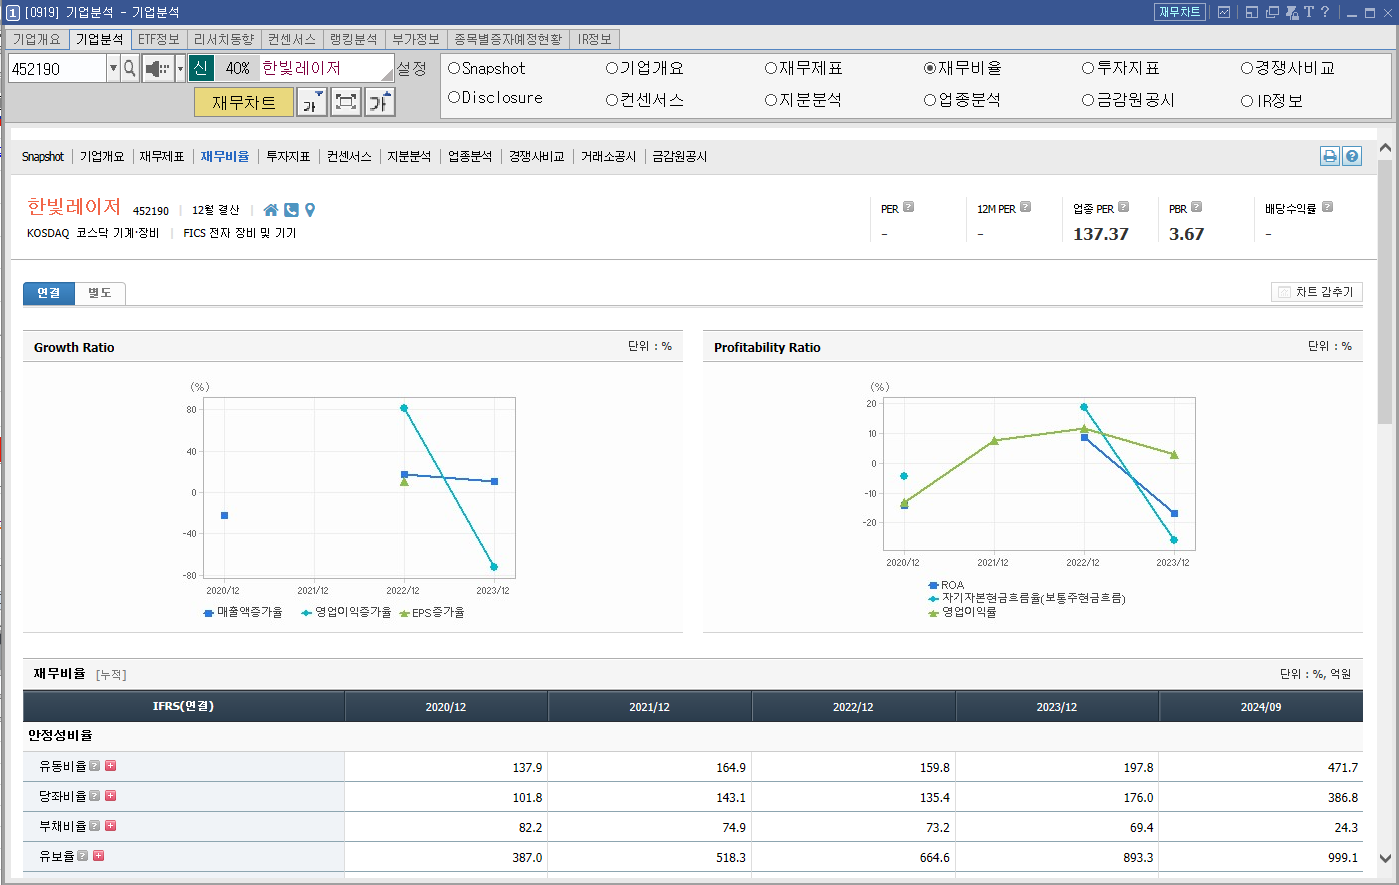This screenshot has width=1399, height=885.
Task: Click the speaker announcement icon
Action: pyautogui.click(x=158, y=68)
